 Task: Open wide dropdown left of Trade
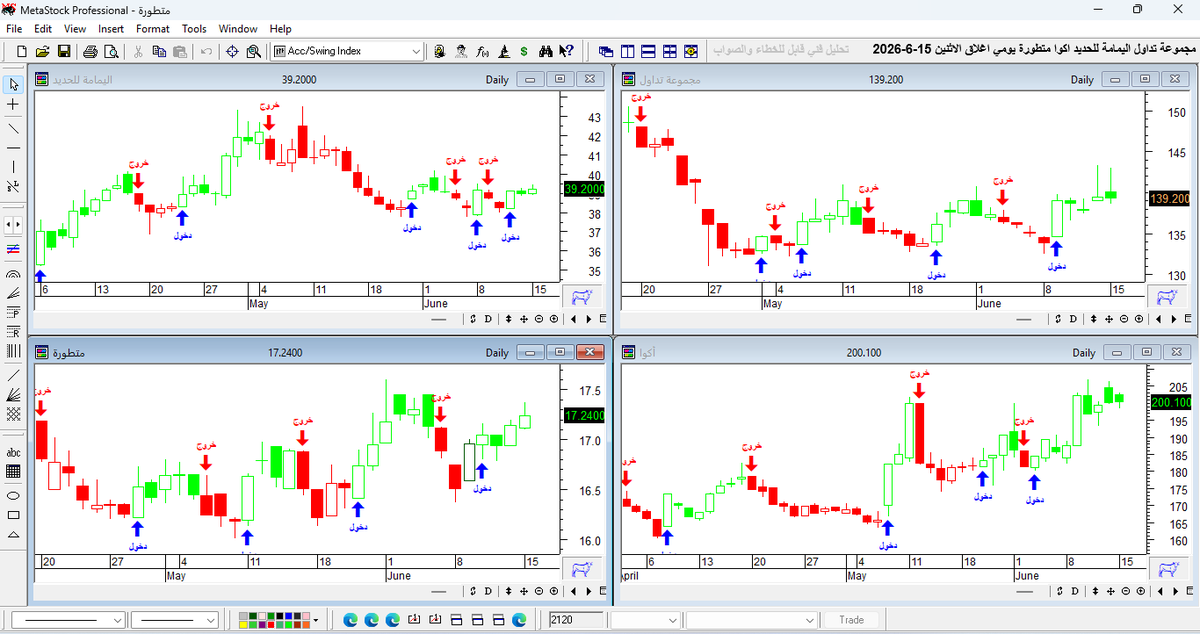point(811,620)
